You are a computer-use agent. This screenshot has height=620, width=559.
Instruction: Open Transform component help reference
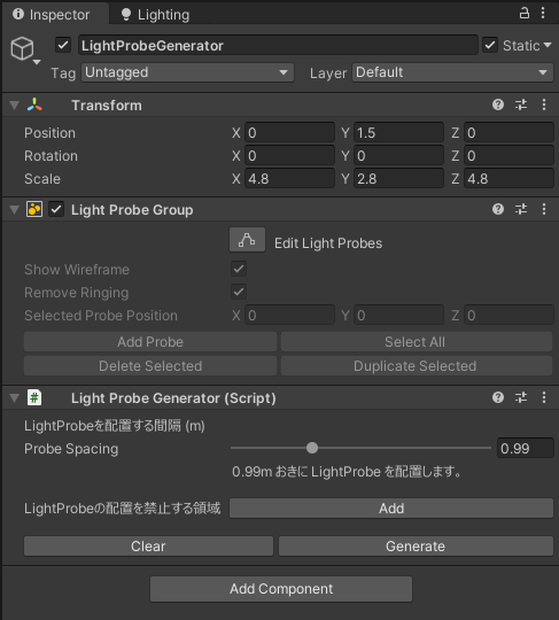point(498,105)
